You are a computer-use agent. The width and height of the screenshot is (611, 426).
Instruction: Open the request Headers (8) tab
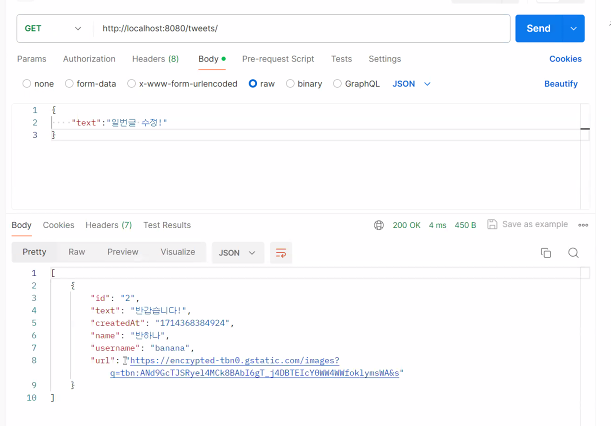[x=155, y=59]
